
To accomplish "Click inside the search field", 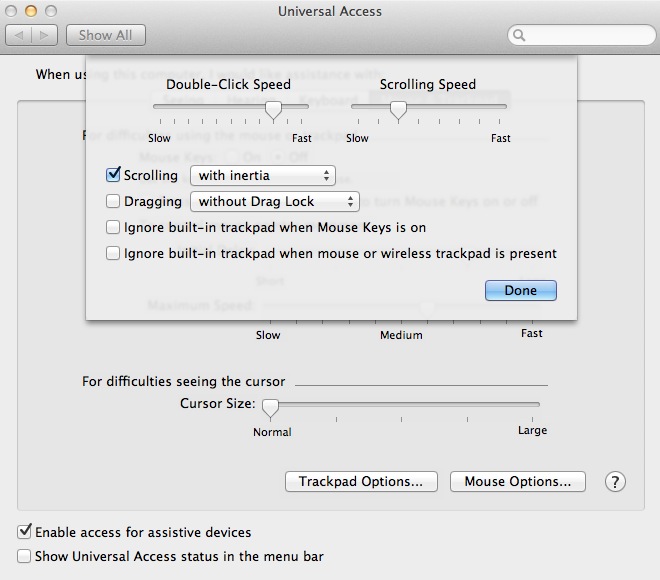I will [x=582, y=35].
